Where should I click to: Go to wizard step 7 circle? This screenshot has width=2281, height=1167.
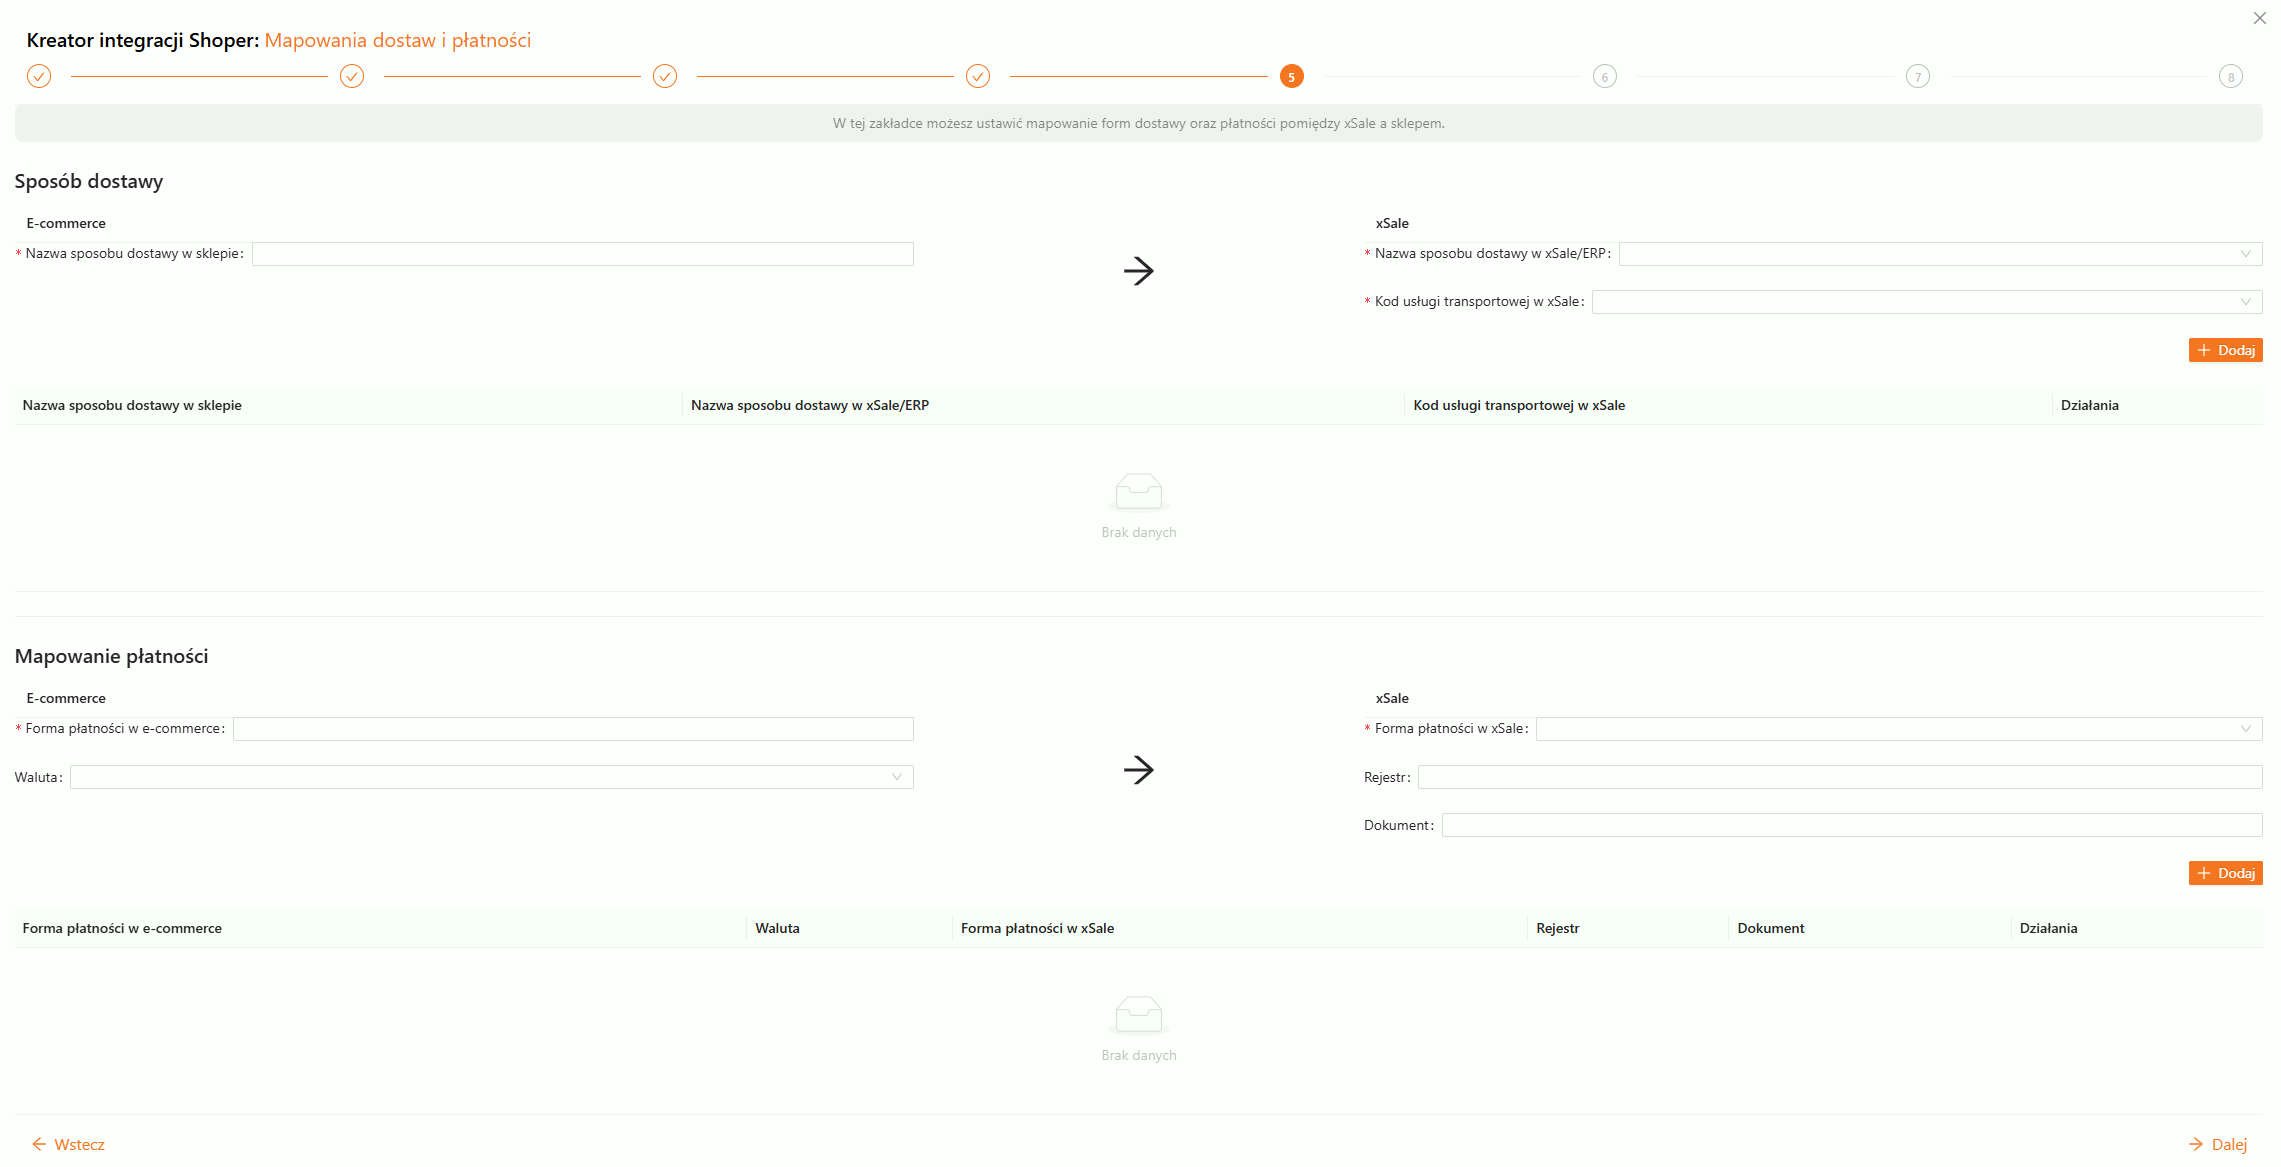[1917, 77]
